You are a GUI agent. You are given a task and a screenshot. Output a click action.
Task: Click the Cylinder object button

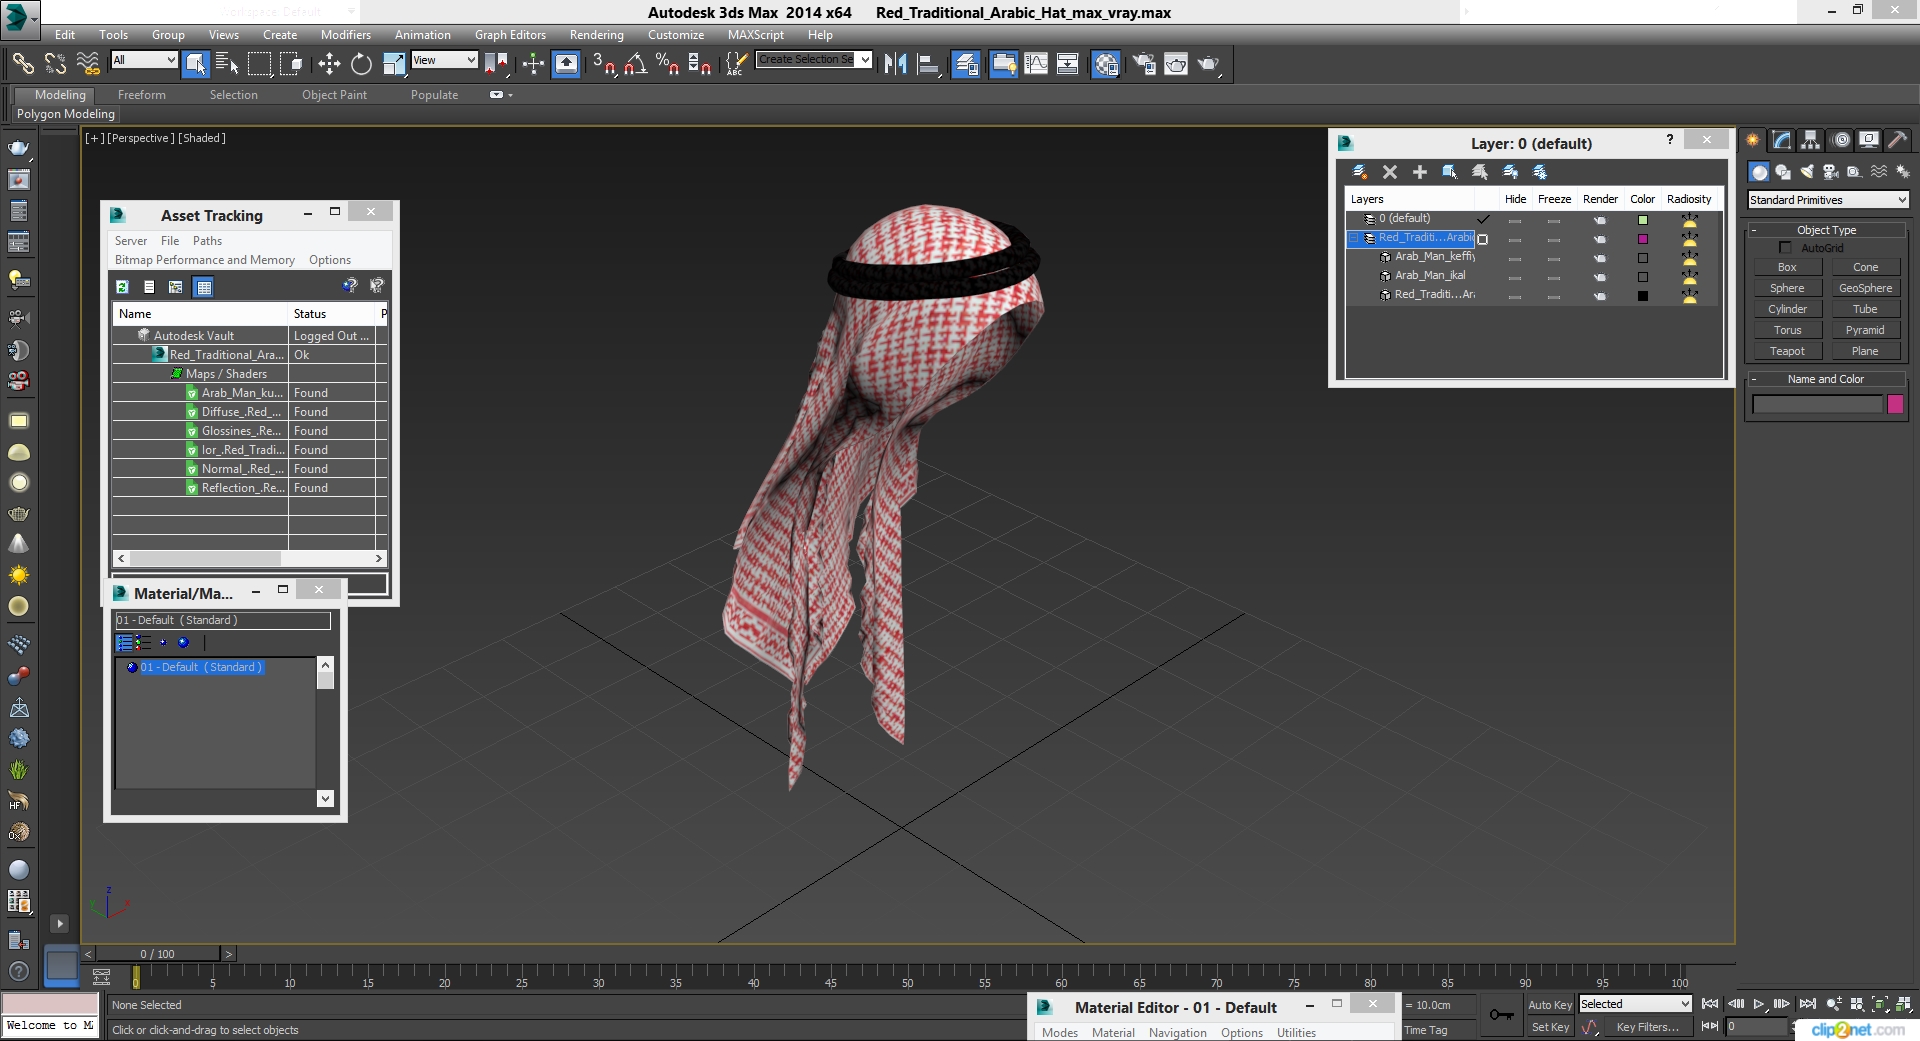(1787, 309)
